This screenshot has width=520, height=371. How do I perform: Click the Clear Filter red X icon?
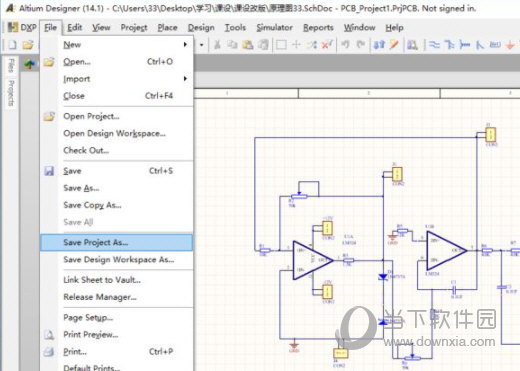click(x=327, y=45)
